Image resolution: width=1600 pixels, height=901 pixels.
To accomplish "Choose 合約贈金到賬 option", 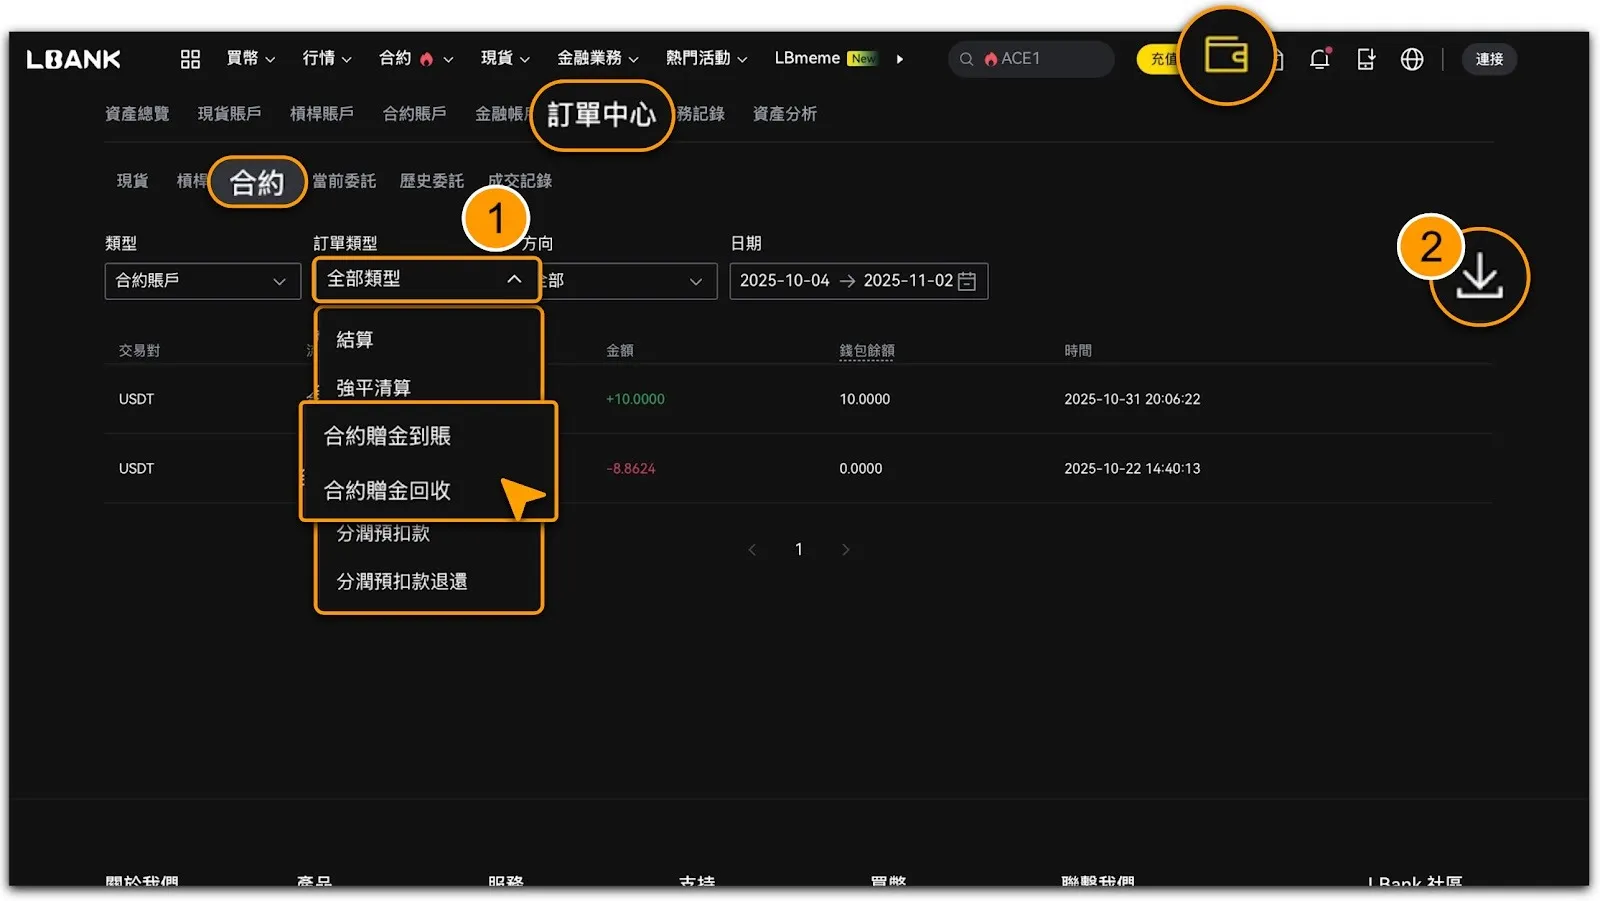I will coord(388,436).
